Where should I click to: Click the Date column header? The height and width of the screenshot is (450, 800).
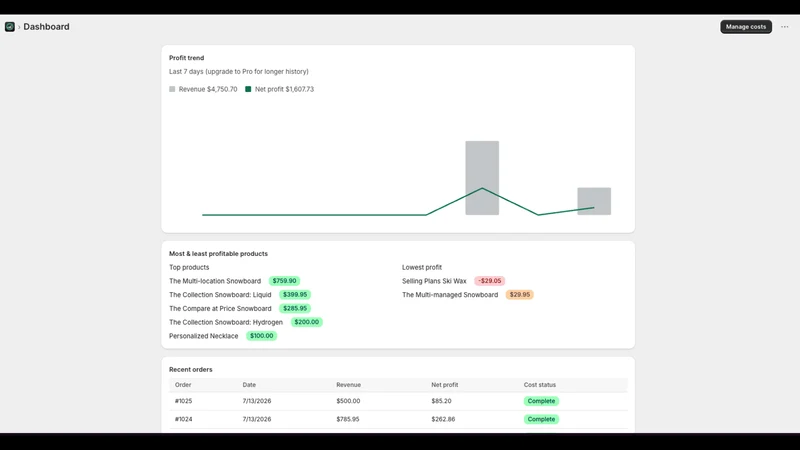[x=249, y=385]
